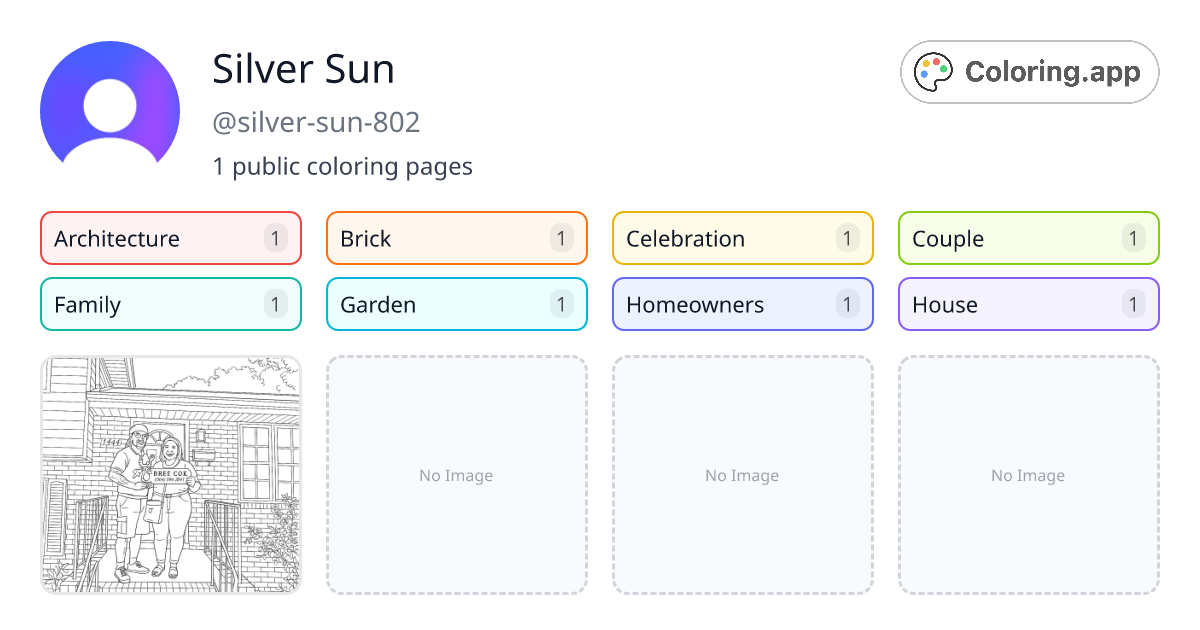Click the count badge on Architecture
The width and height of the screenshot is (1200, 630).
coord(275,238)
